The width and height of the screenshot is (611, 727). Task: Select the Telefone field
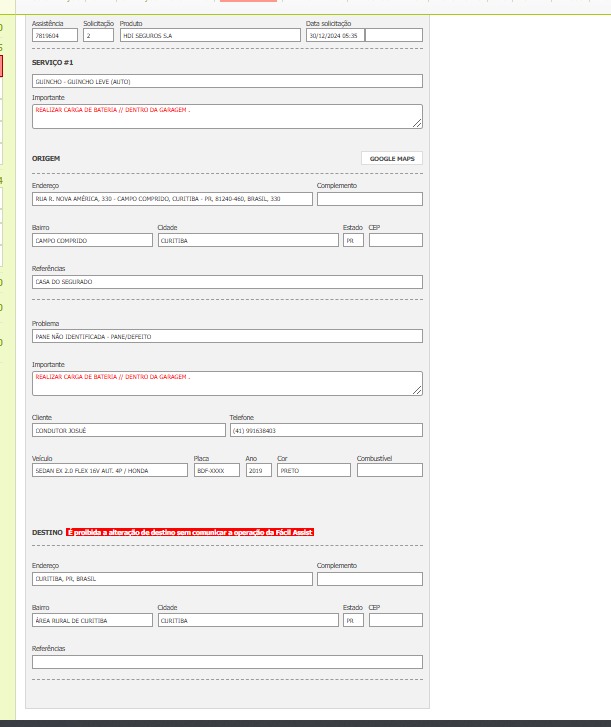326,430
